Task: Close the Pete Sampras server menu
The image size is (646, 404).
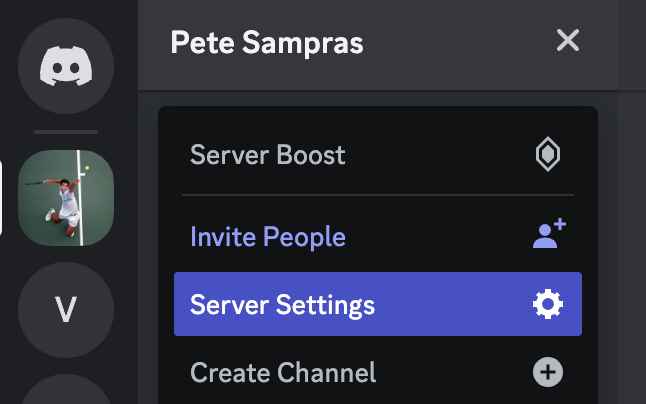Action: point(568,40)
